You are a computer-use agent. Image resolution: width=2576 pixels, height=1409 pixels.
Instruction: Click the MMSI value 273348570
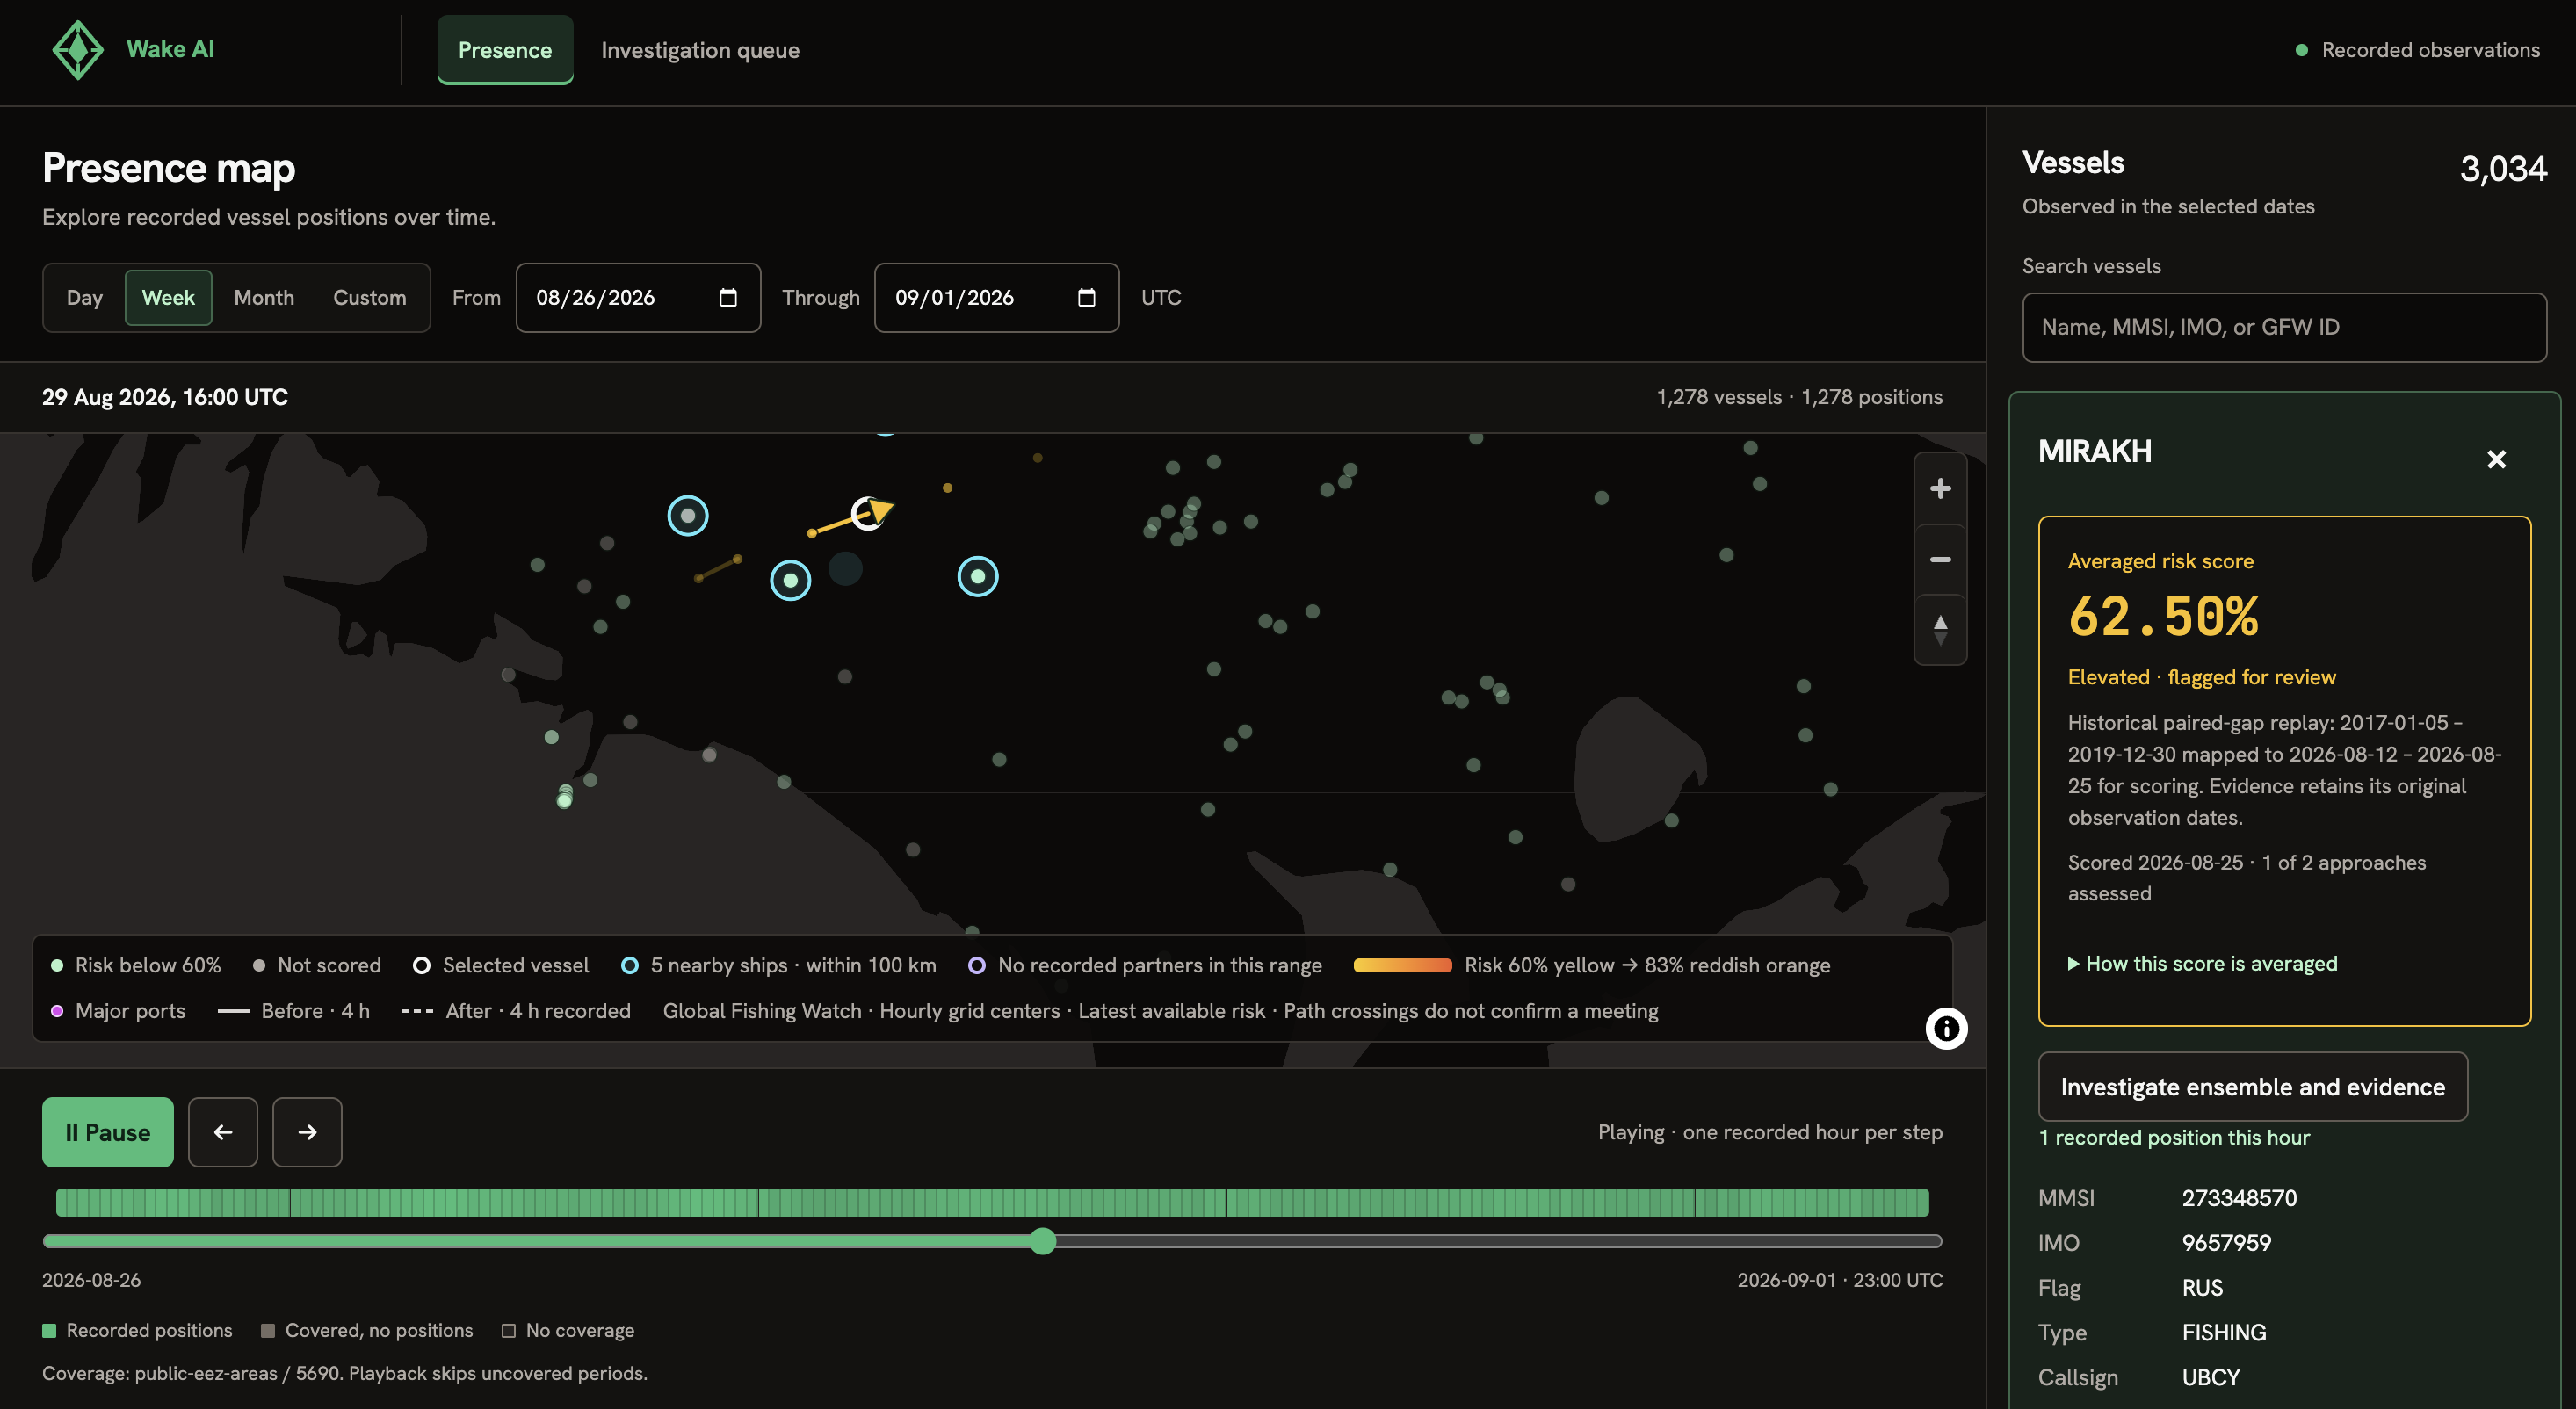2239,1197
